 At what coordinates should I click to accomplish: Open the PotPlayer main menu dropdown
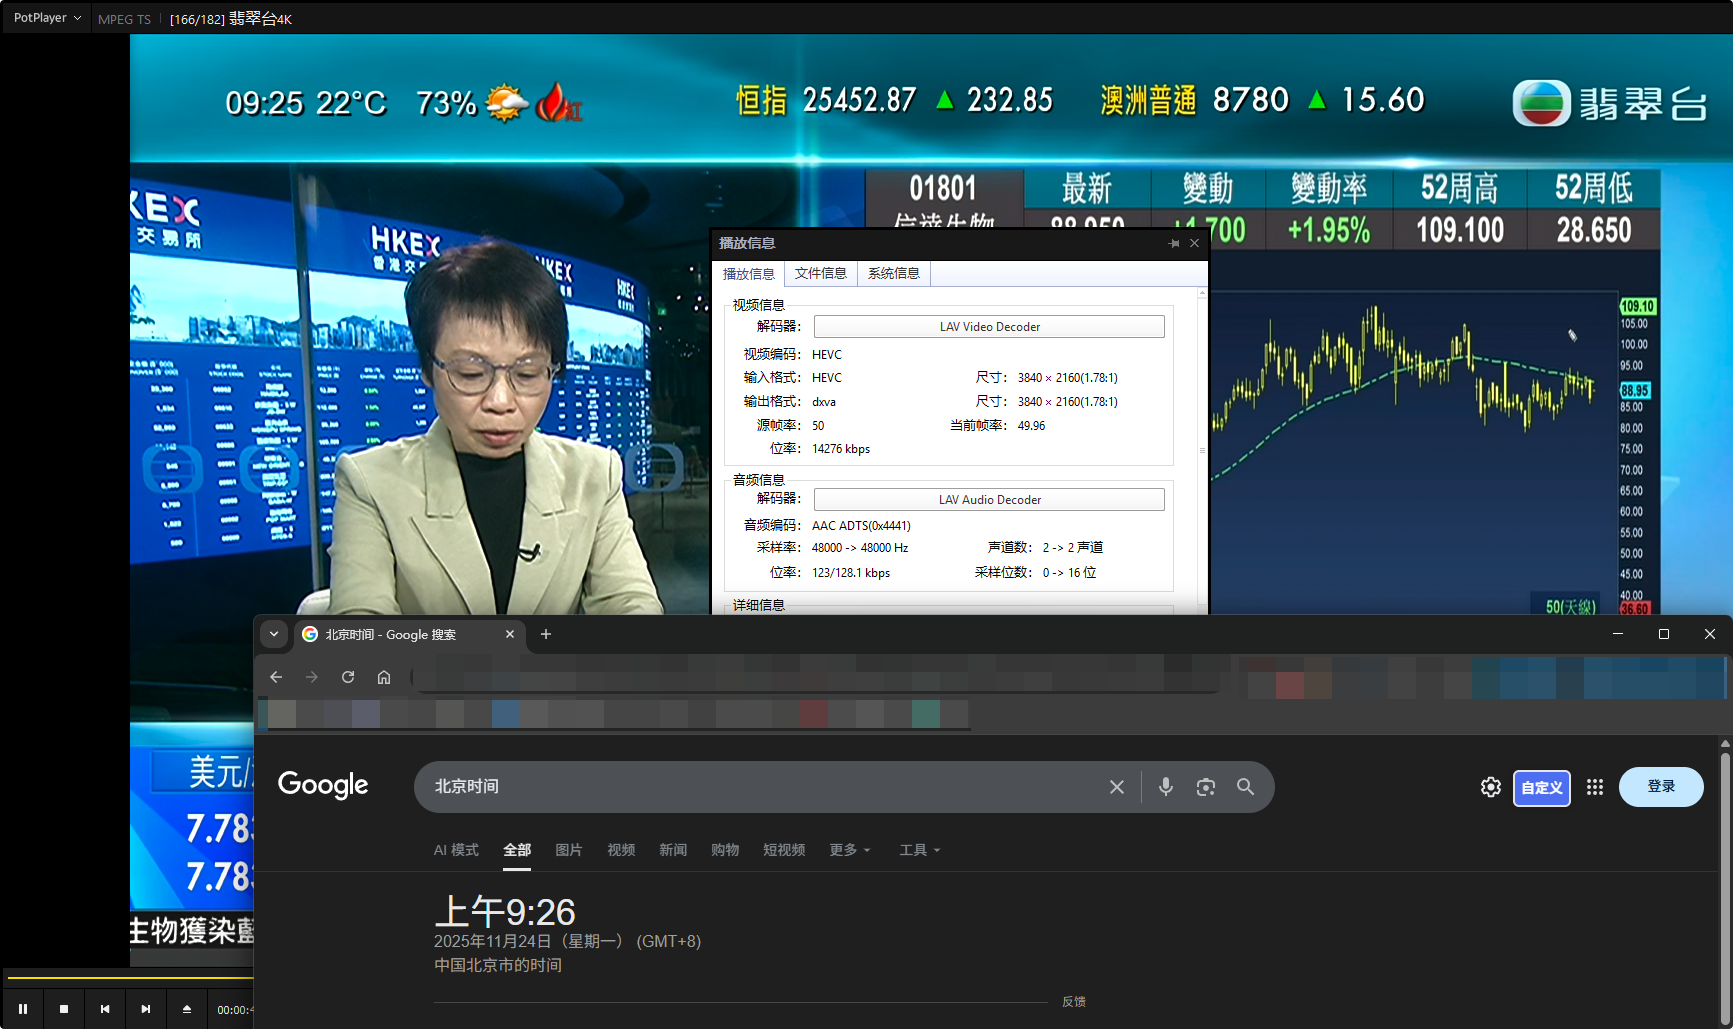tap(47, 18)
